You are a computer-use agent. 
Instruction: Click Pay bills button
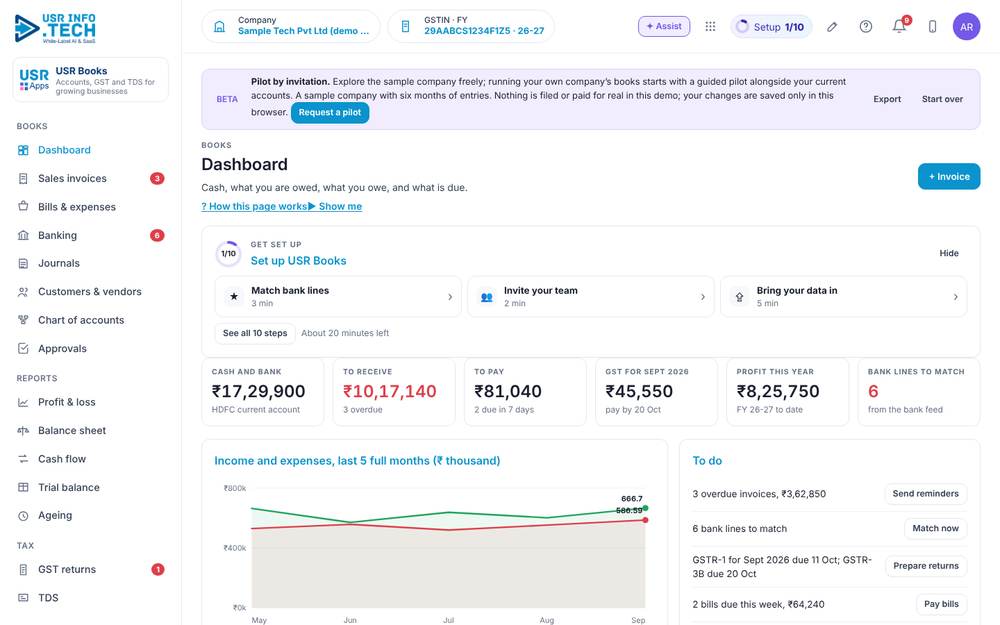[x=941, y=604]
